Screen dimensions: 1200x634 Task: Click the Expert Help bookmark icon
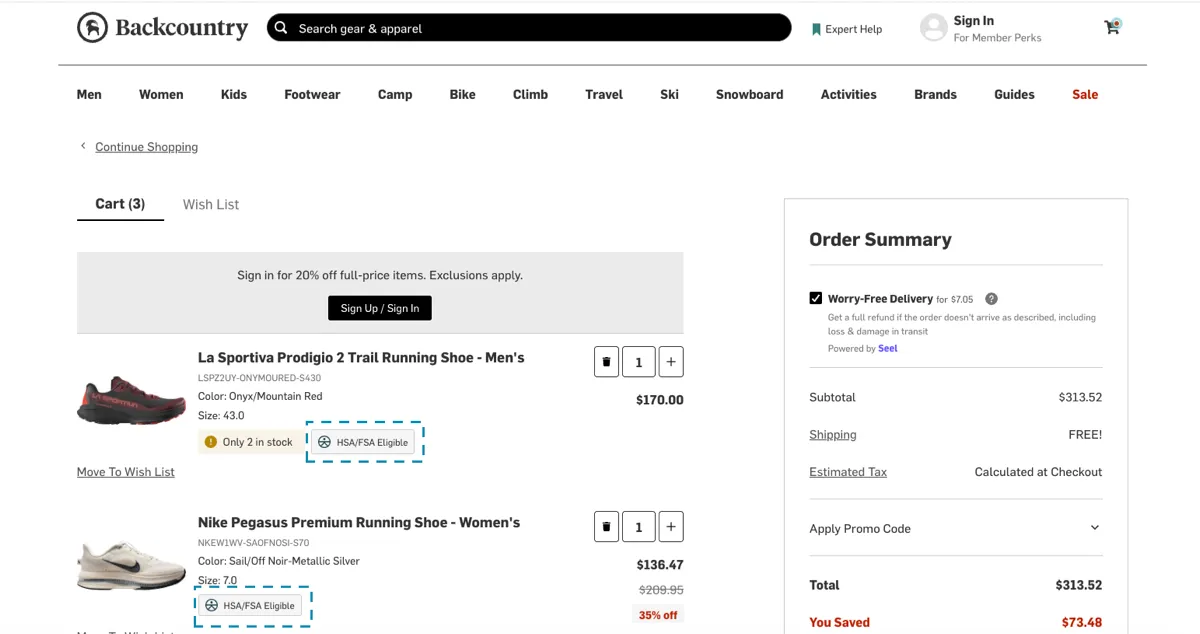[816, 29]
